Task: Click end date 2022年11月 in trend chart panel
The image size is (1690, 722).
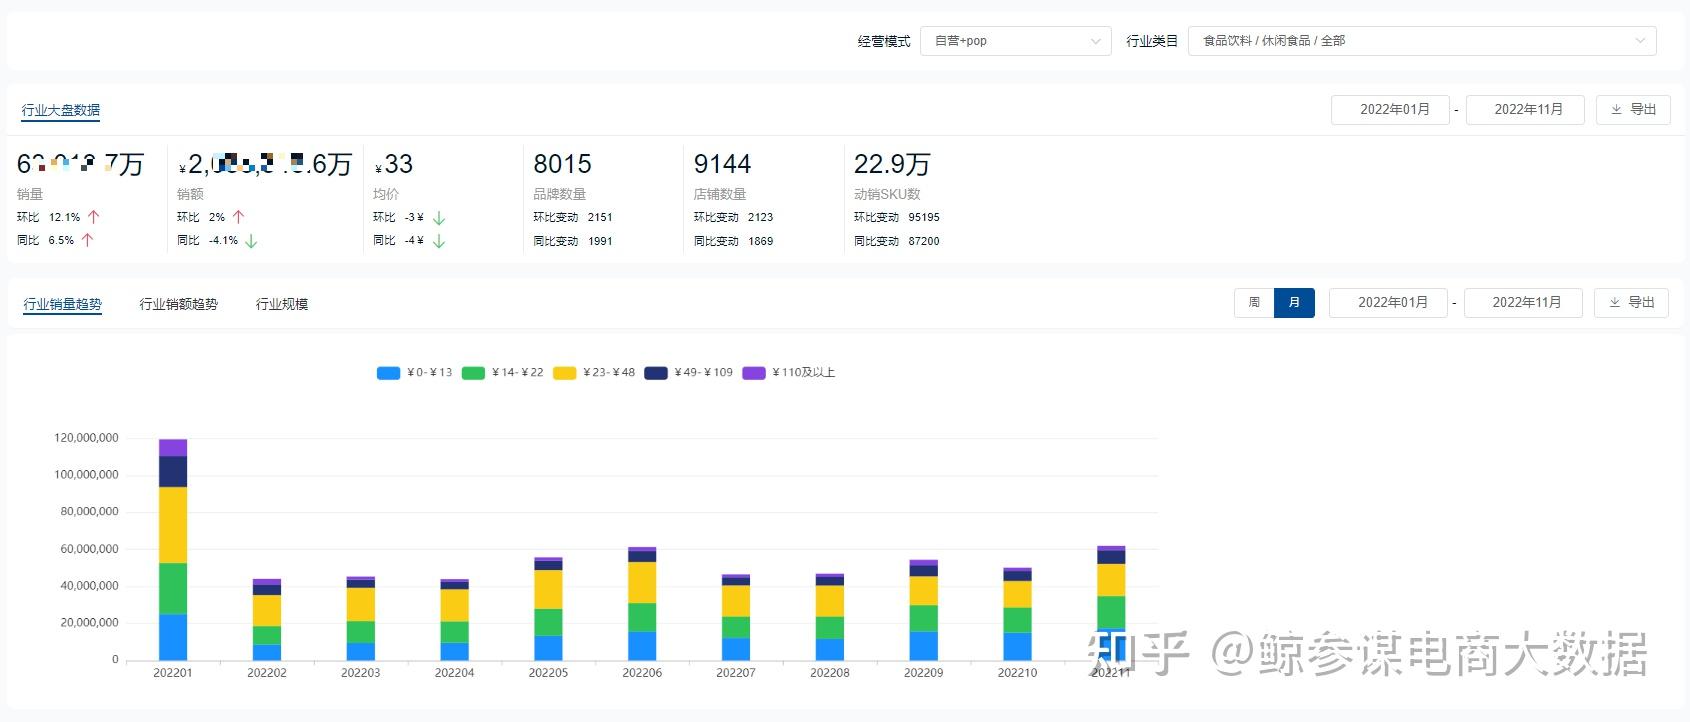Action: tap(1523, 303)
